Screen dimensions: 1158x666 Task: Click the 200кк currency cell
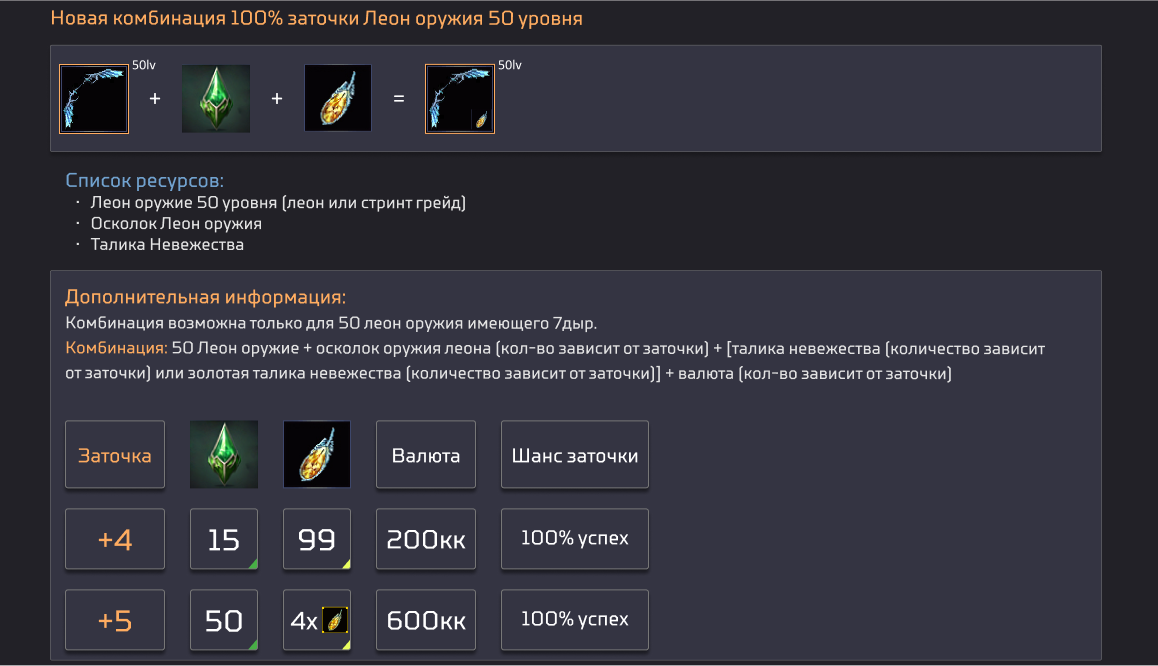[426, 539]
